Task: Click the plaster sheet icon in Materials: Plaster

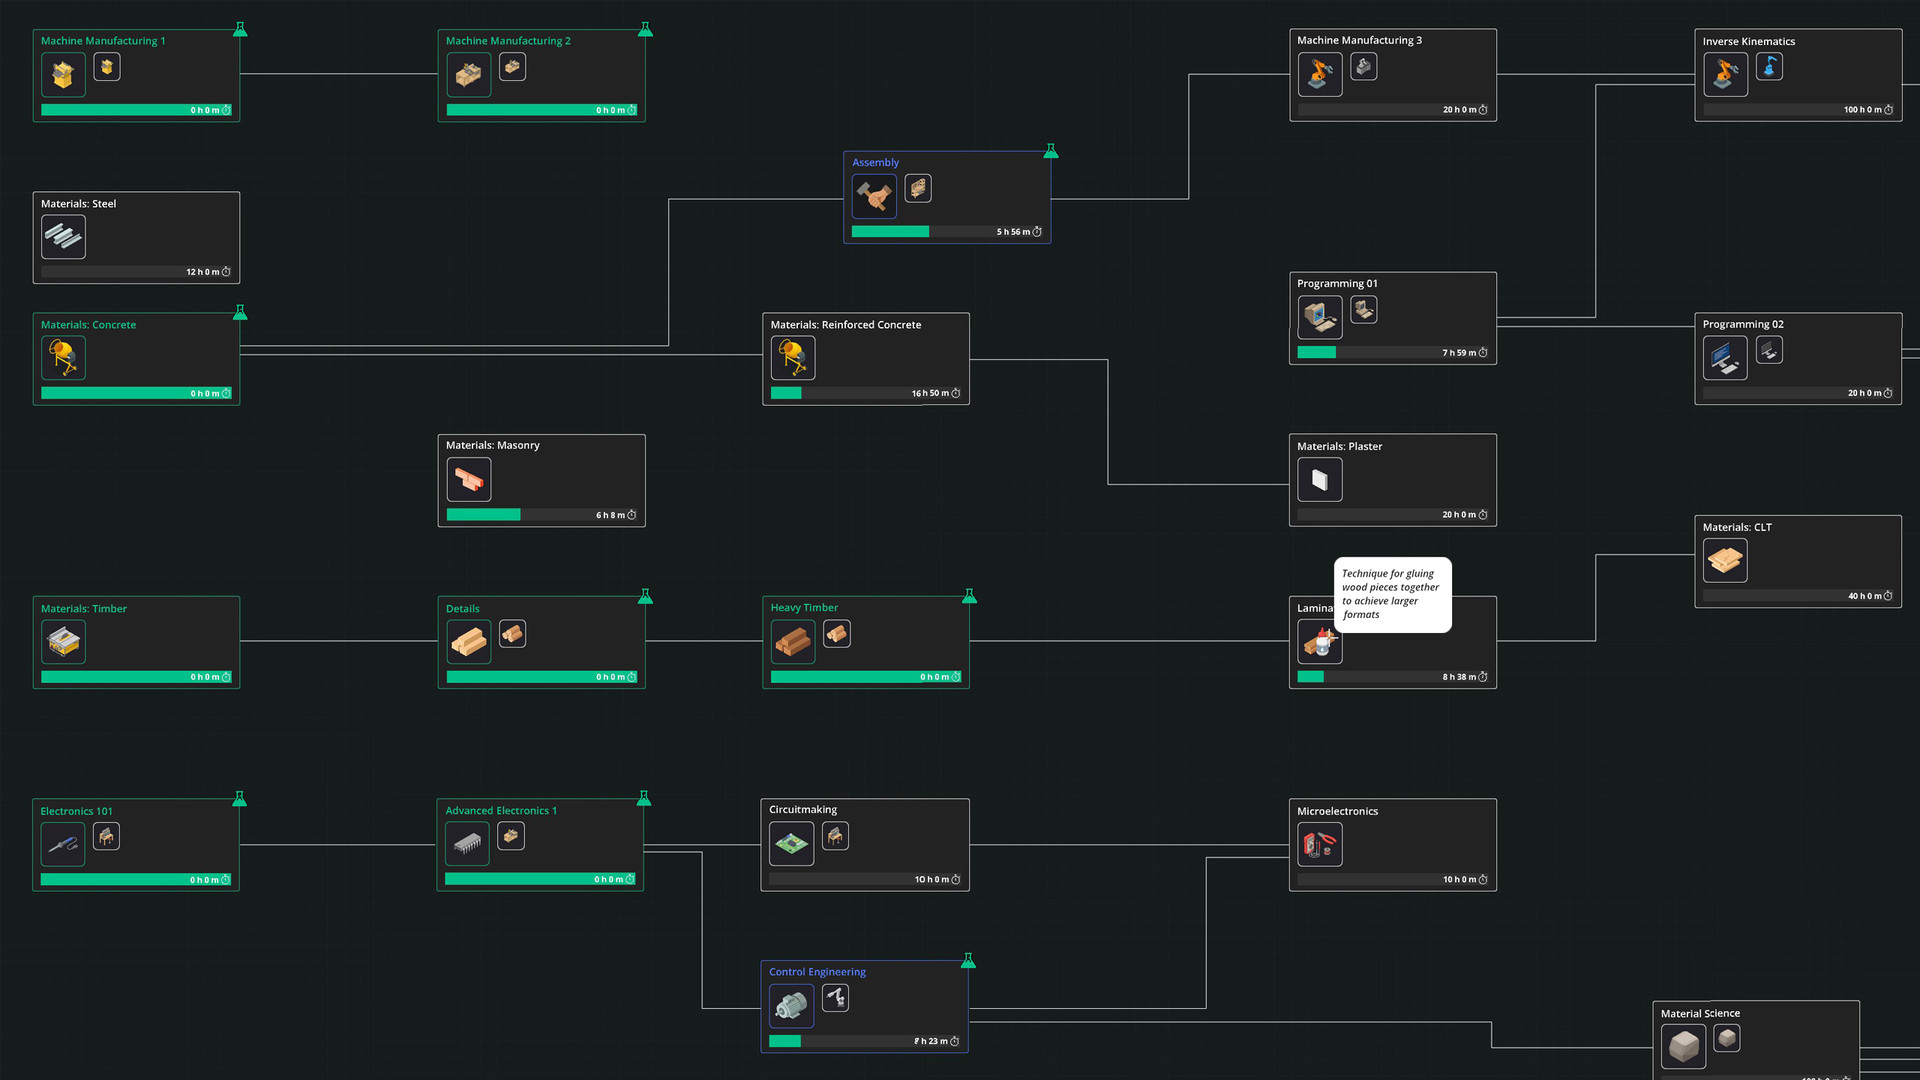Action: point(1319,480)
